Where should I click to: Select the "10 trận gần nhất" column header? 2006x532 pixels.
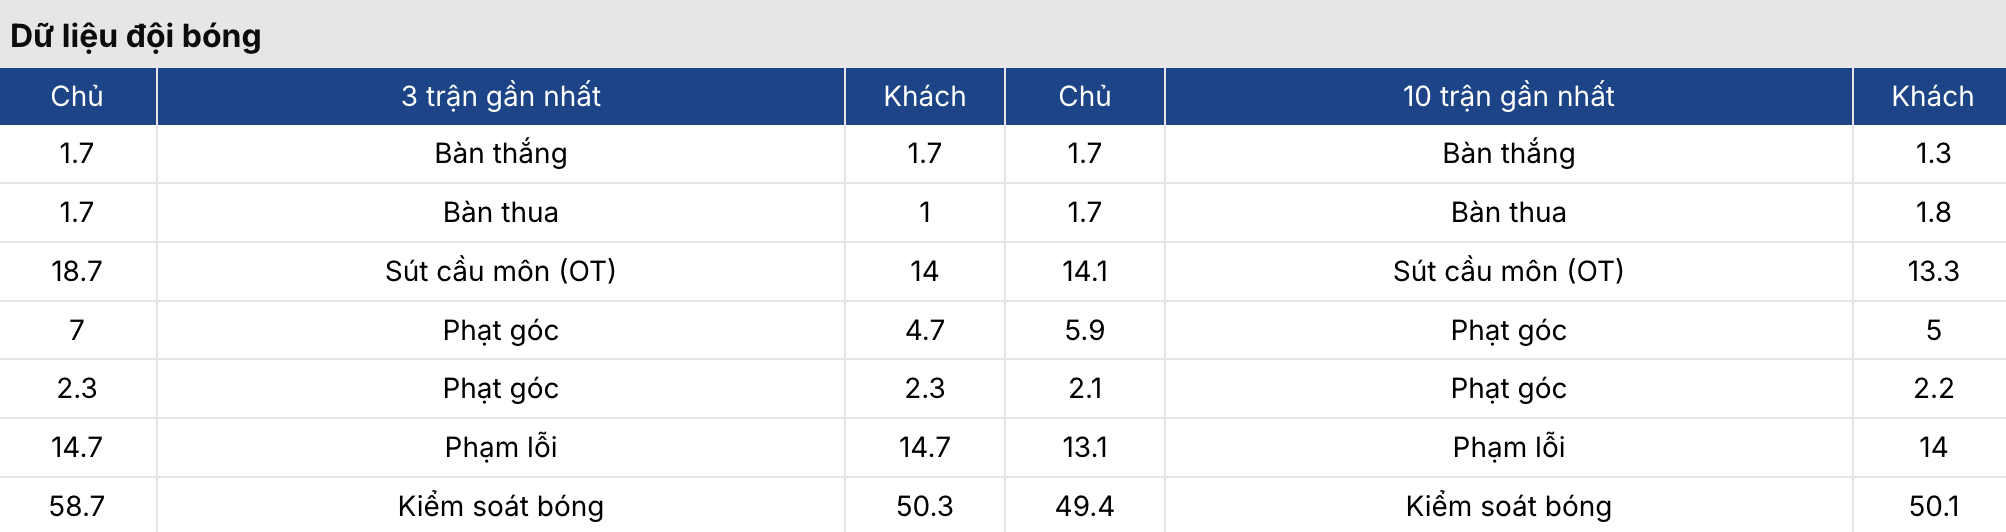click(x=1508, y=96)
